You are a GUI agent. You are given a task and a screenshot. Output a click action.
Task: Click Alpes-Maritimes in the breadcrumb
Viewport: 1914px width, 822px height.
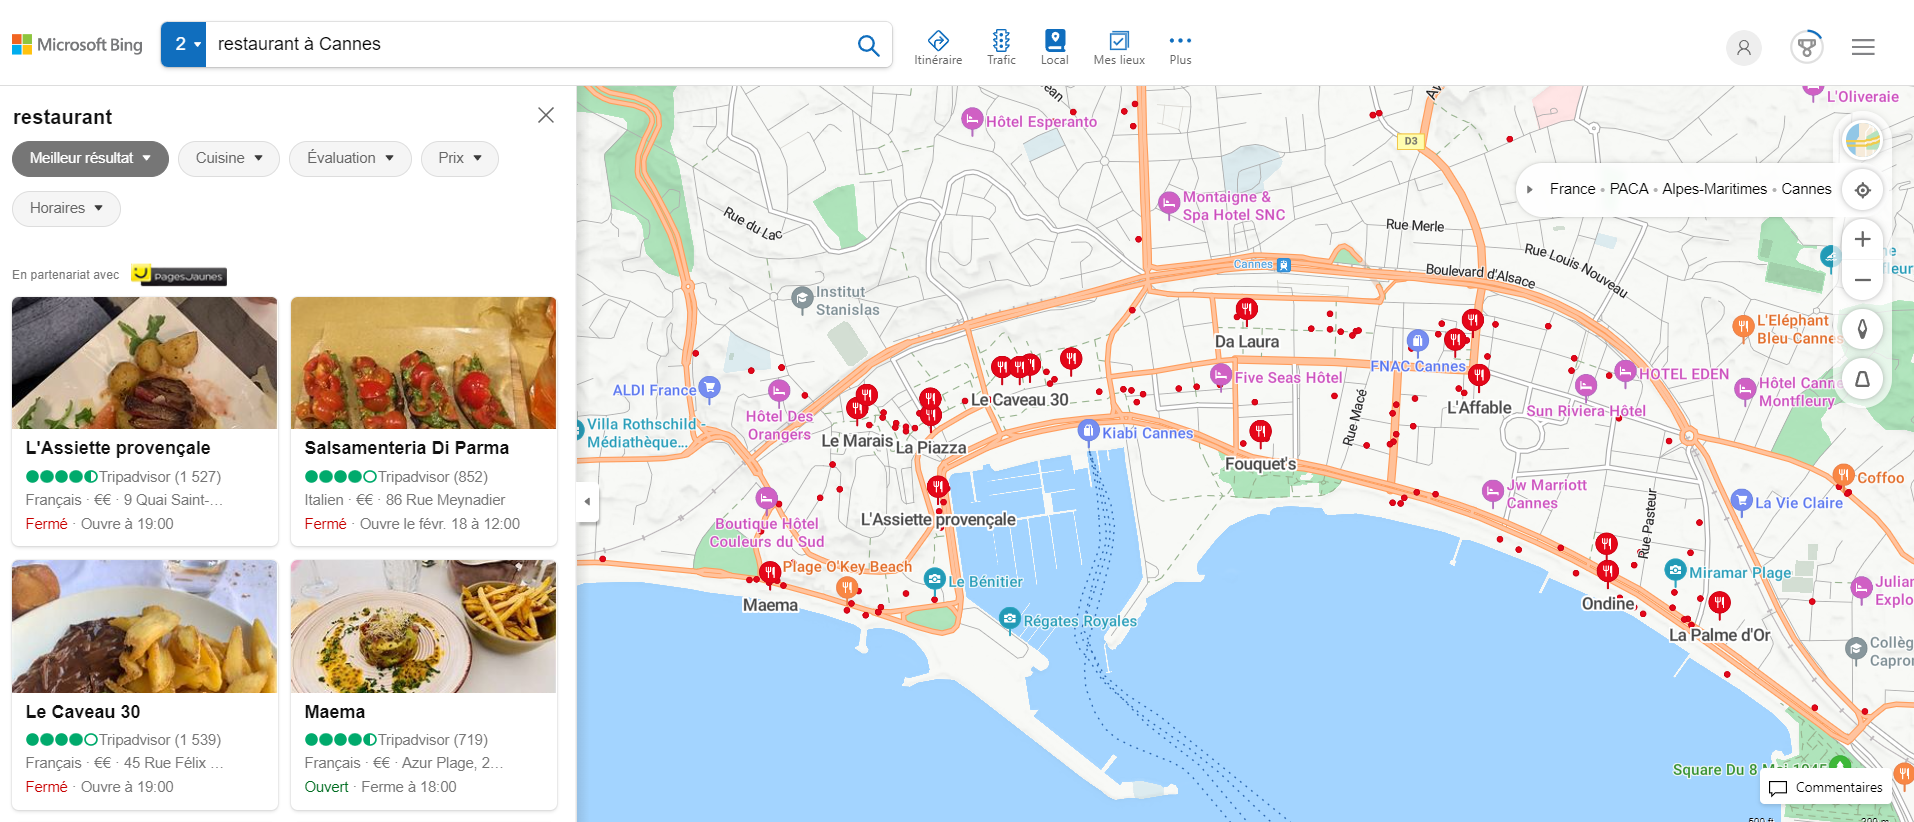1714,189
